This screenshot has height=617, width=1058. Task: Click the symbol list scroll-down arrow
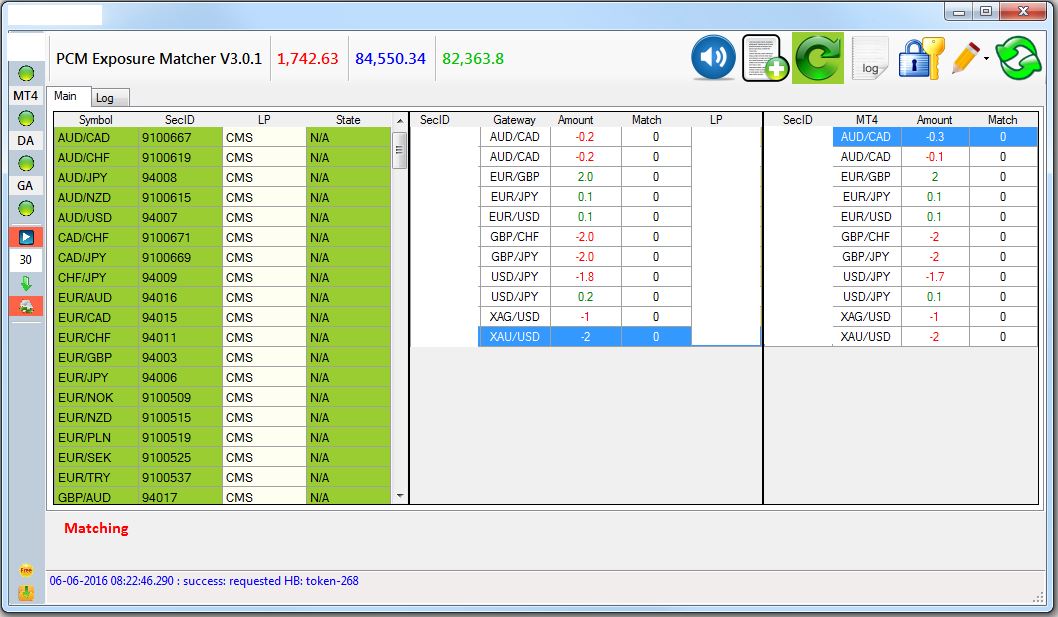click(x=400, y=495)
